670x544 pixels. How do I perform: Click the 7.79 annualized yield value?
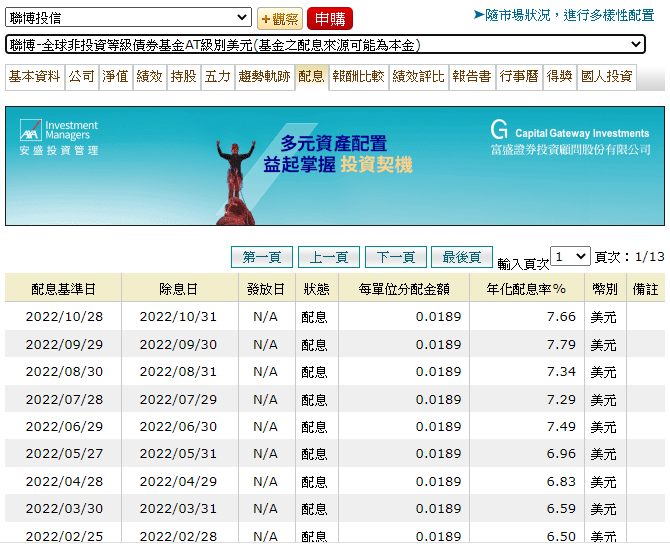561,344
